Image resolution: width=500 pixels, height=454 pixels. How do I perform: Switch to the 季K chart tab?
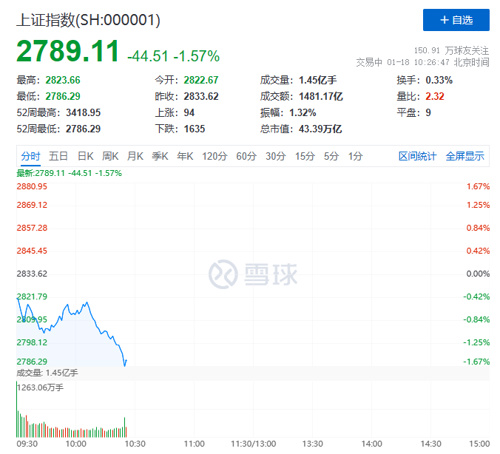(160, 156)
